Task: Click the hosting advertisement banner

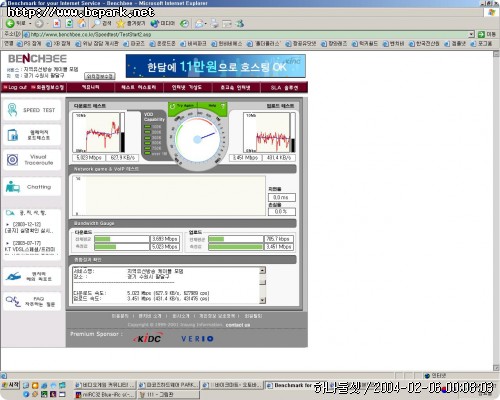Action: click(216, 66)
